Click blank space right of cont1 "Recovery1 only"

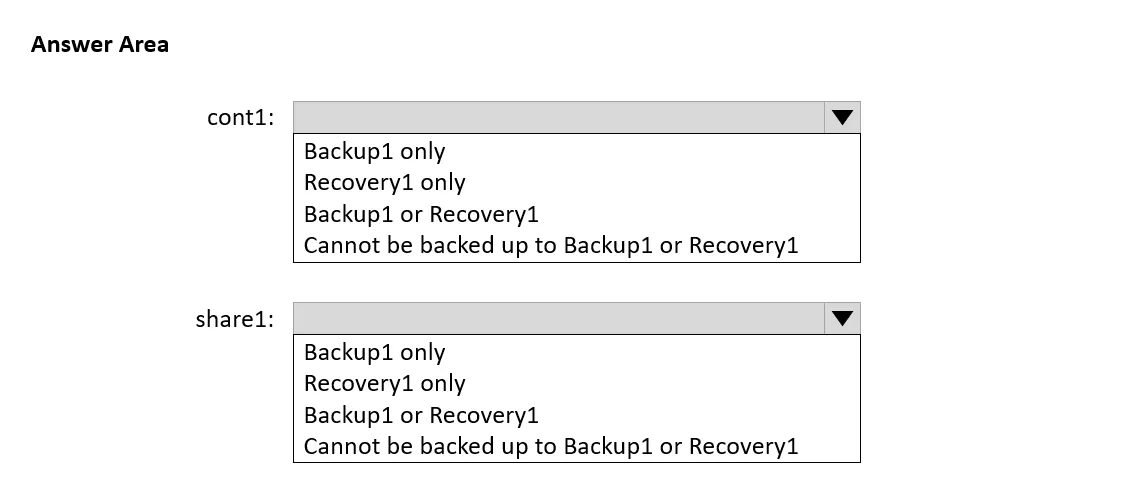[662, 182]
